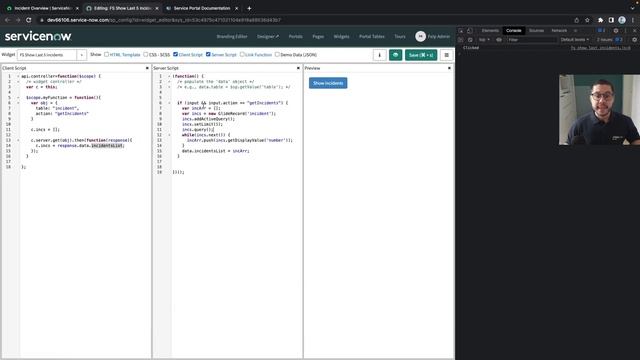
Task: Show more DevTools tabs chevron
Action: pyautogui.click(x=576, y=31)
